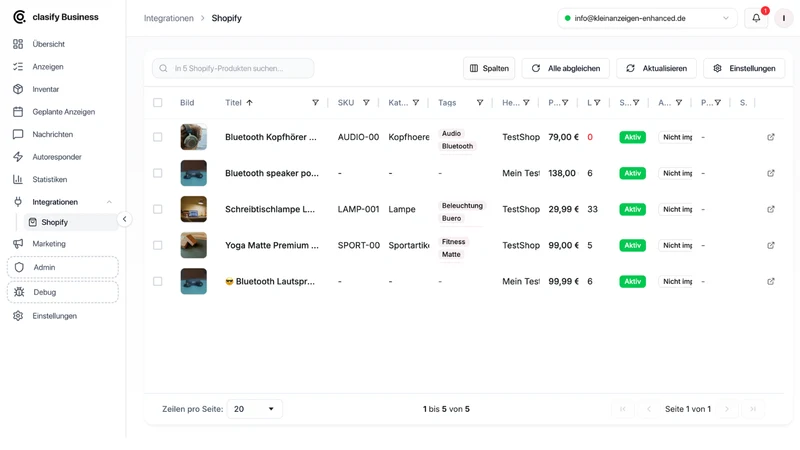Image resolution: width=800 pixels, height=450 pixels.
Task: Go to the last page arrow
Action: 753,409
